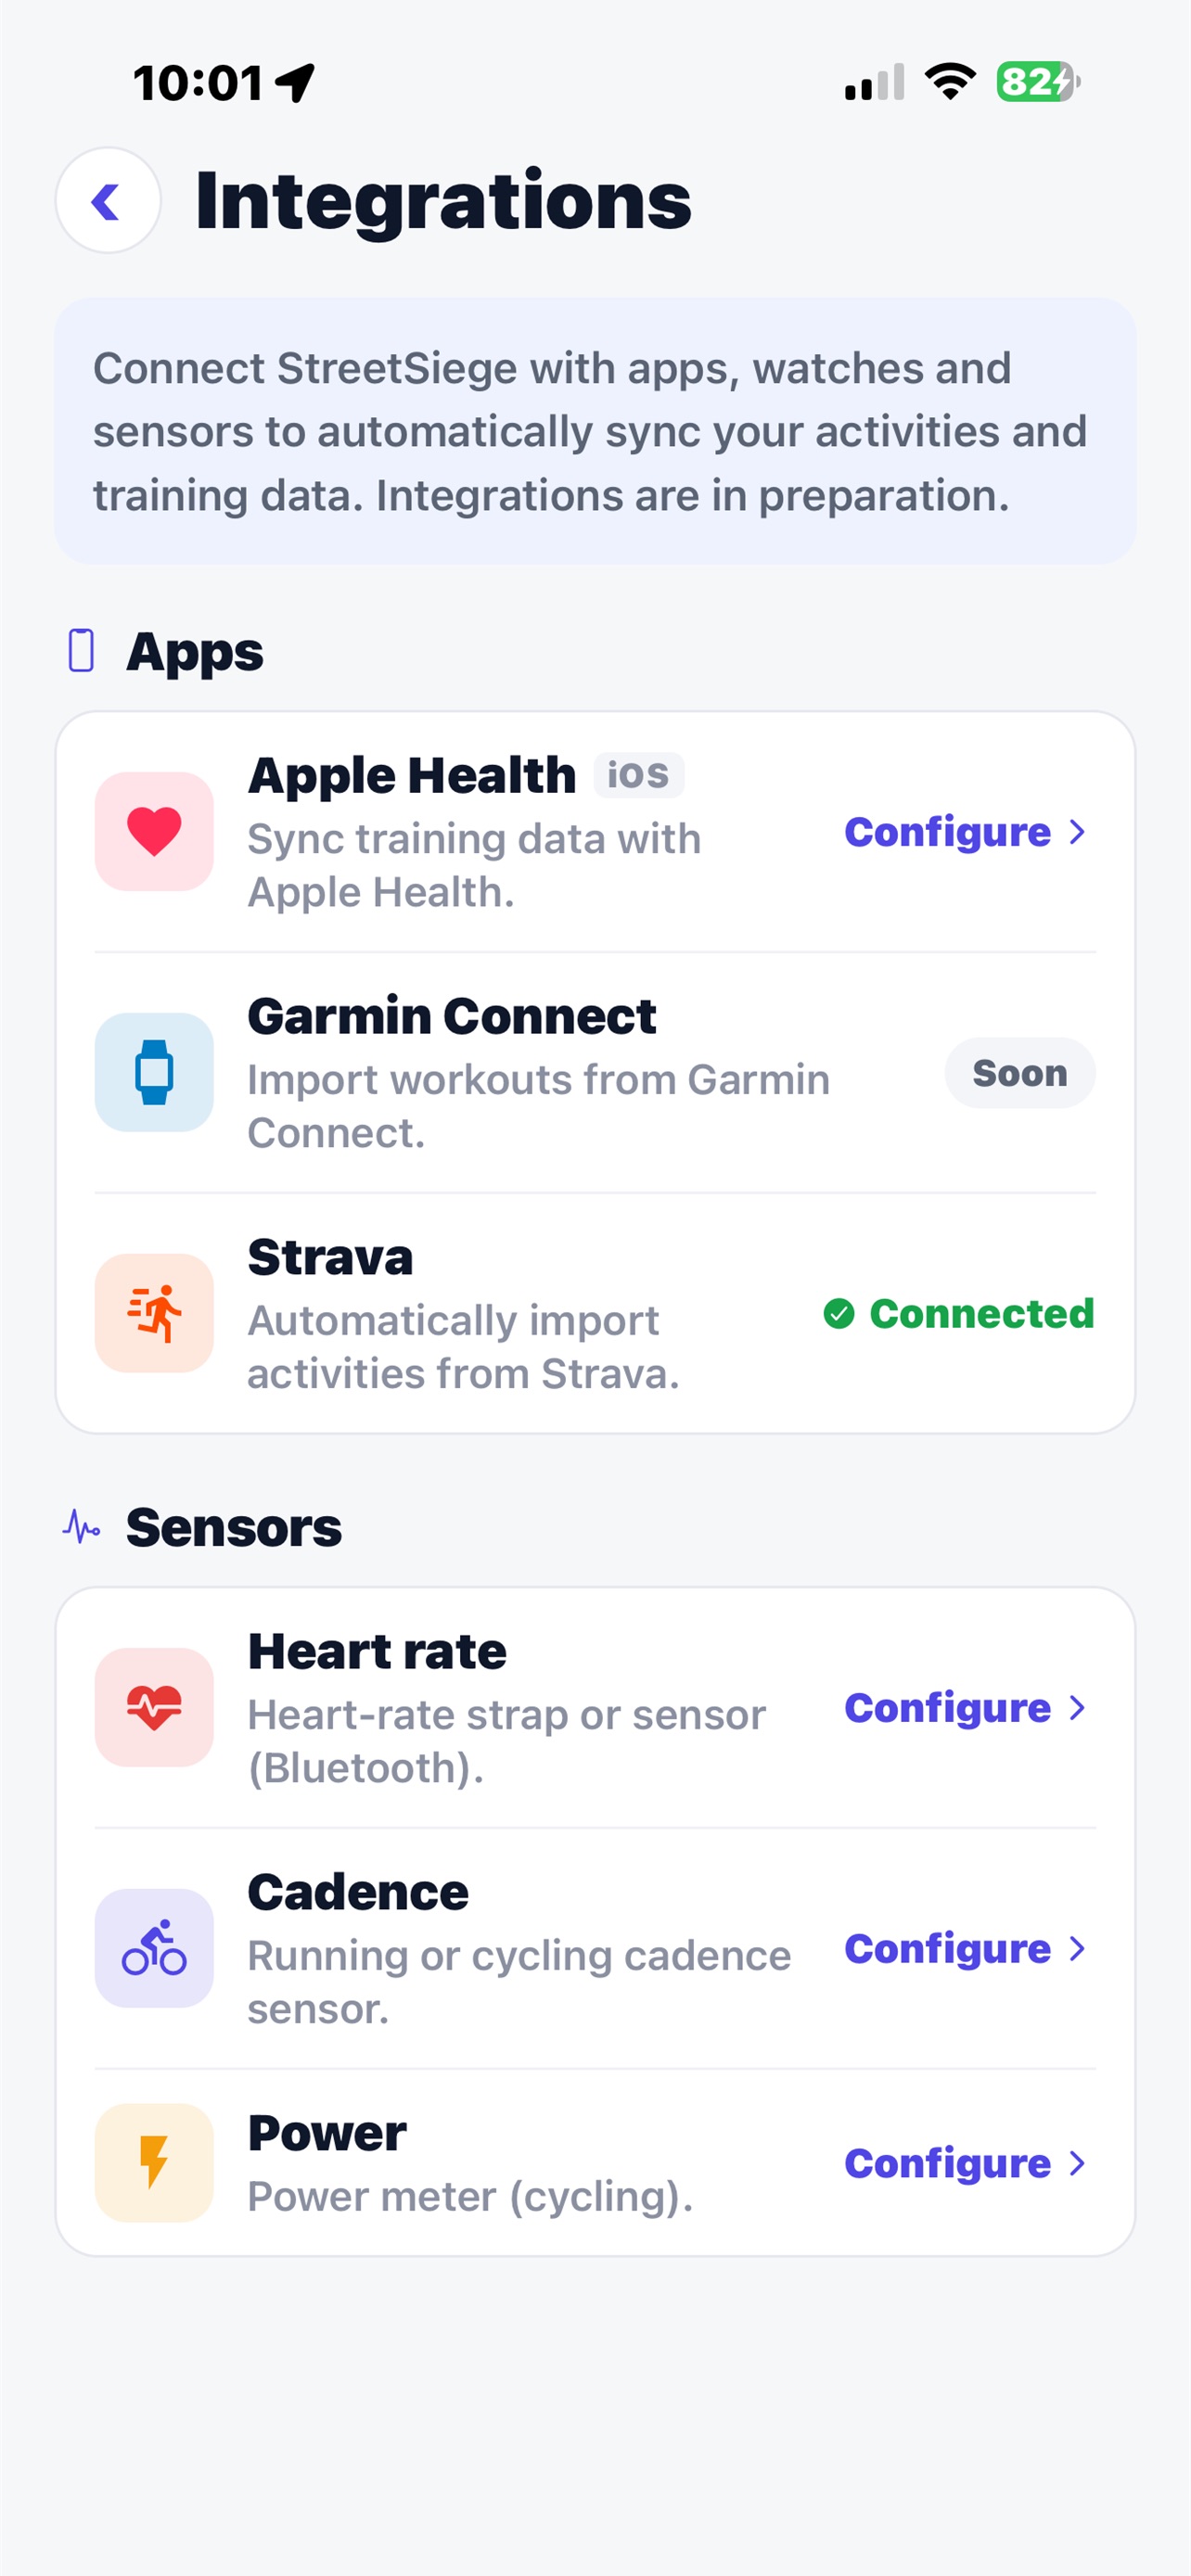This screenshot has width=1191, height=2576.
Task: Tap the Soon badge on Garmin Connect
Action: tap(1020, 1073)
